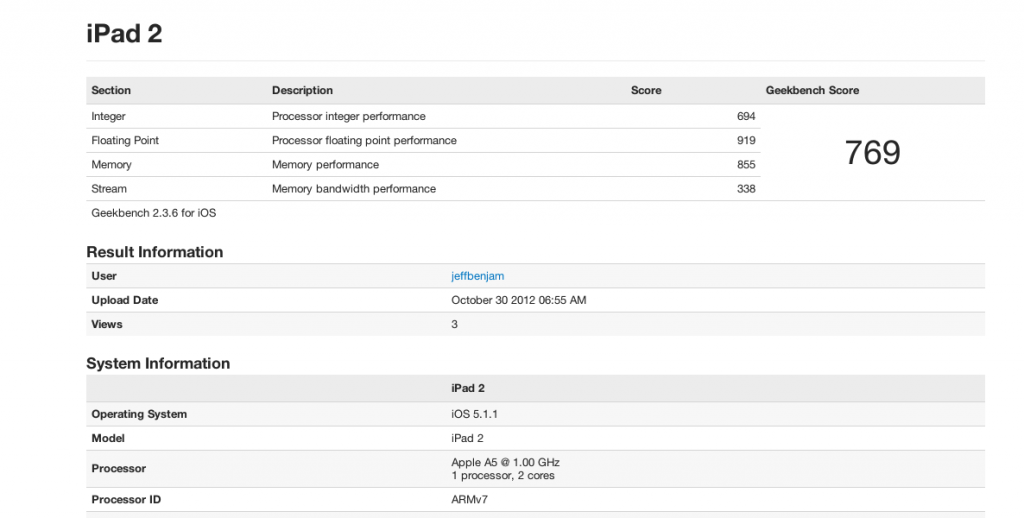Click the System Information heading

[x=158, y=364]
